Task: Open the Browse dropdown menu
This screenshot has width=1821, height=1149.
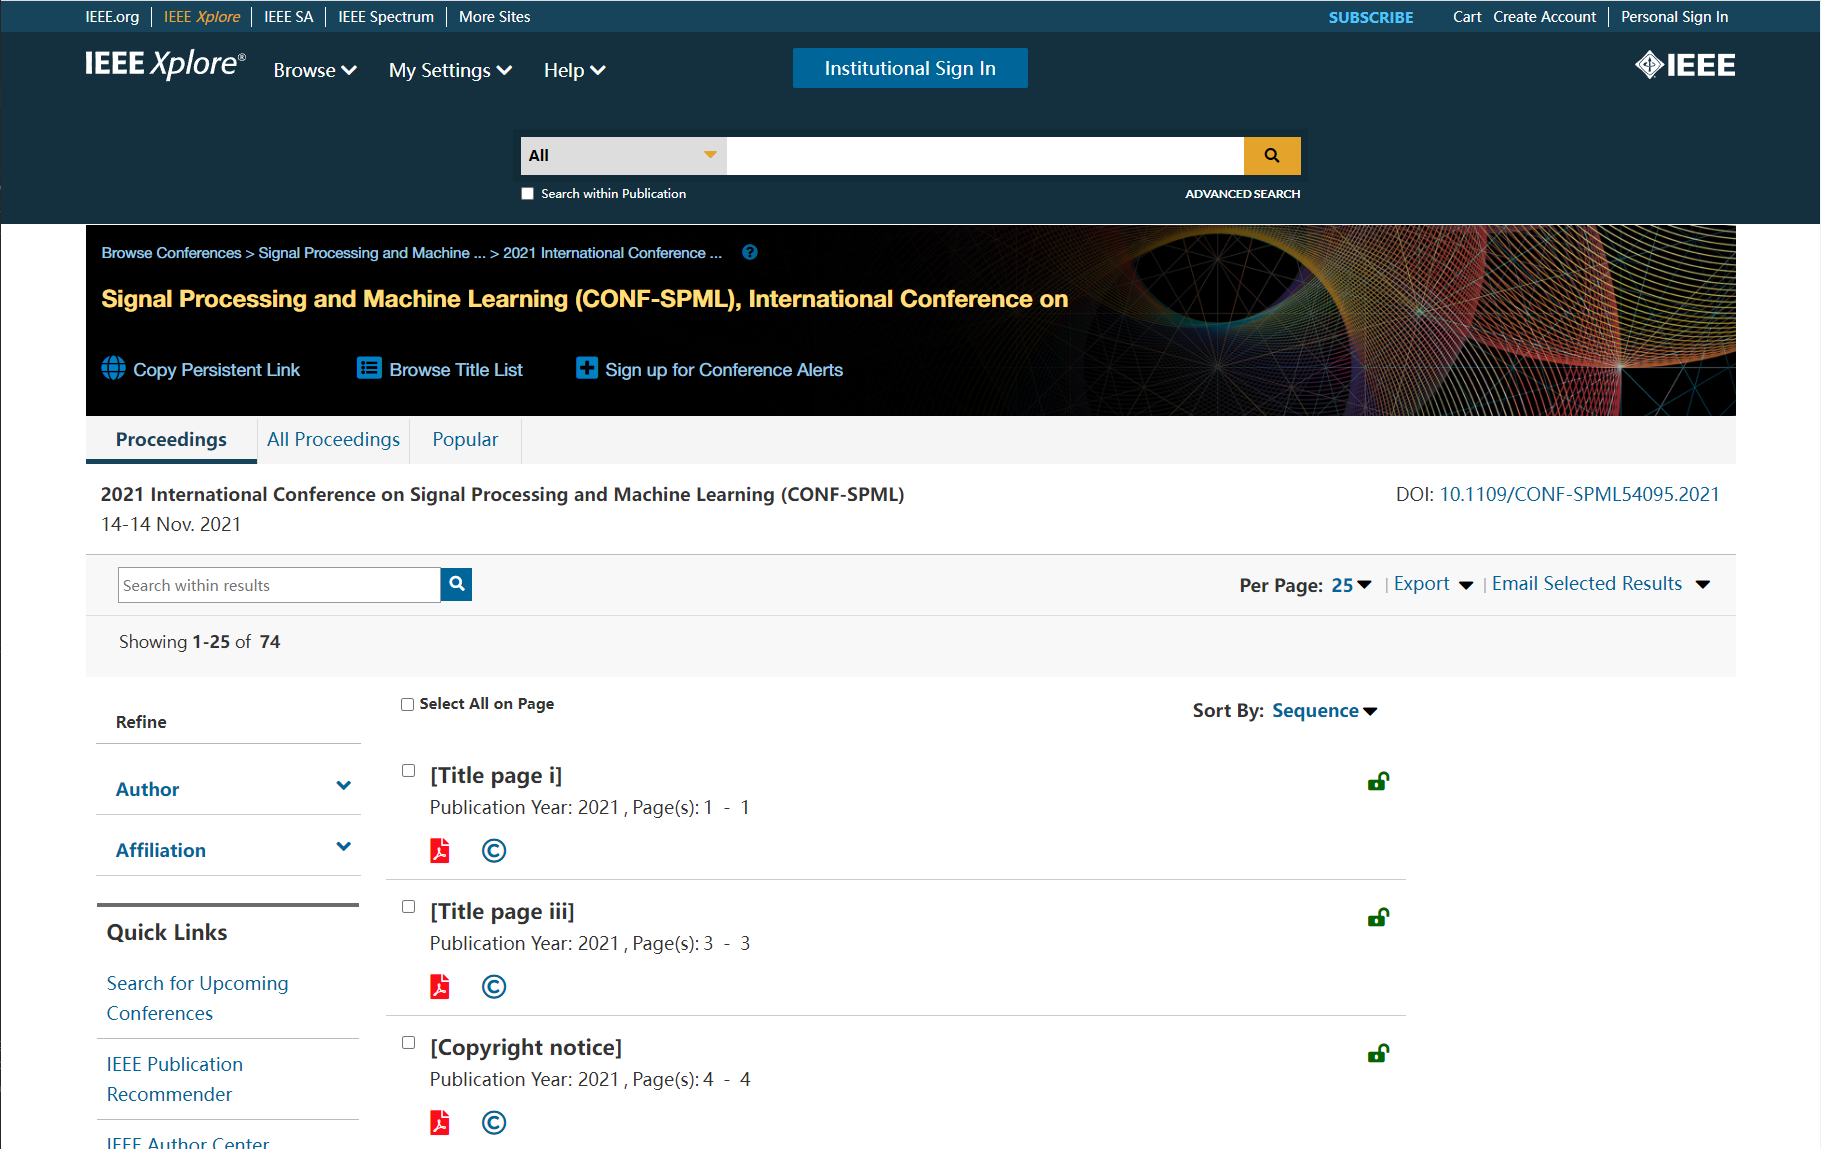Action: (x=315, y=70)
